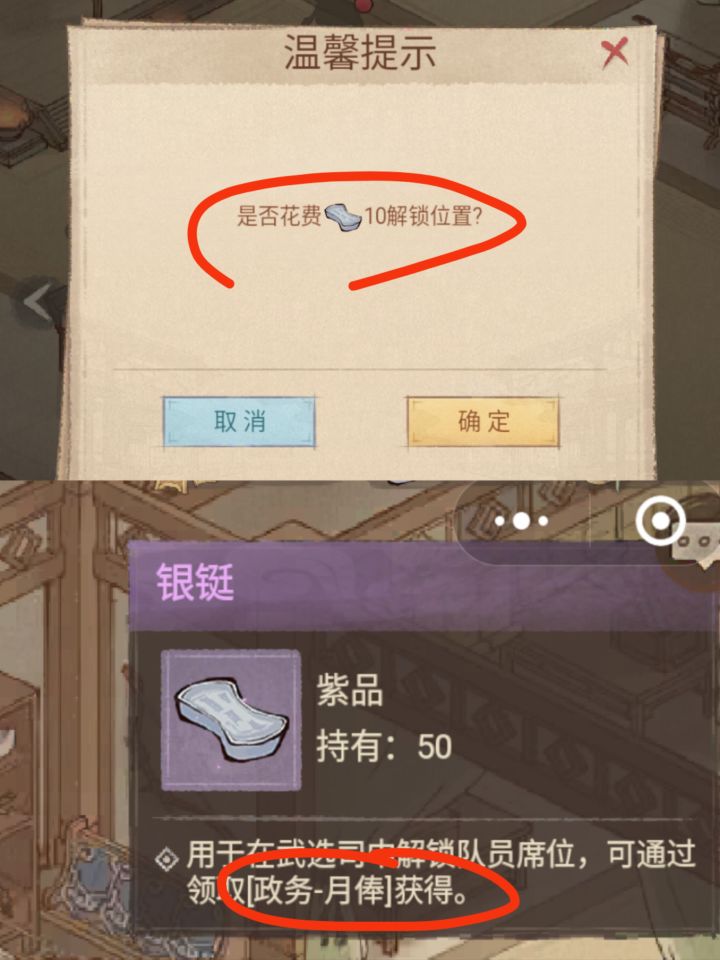Viewport: 720px width, 960px height.
Task: Click the blue 取消 button
Action: tap(239, 421)
